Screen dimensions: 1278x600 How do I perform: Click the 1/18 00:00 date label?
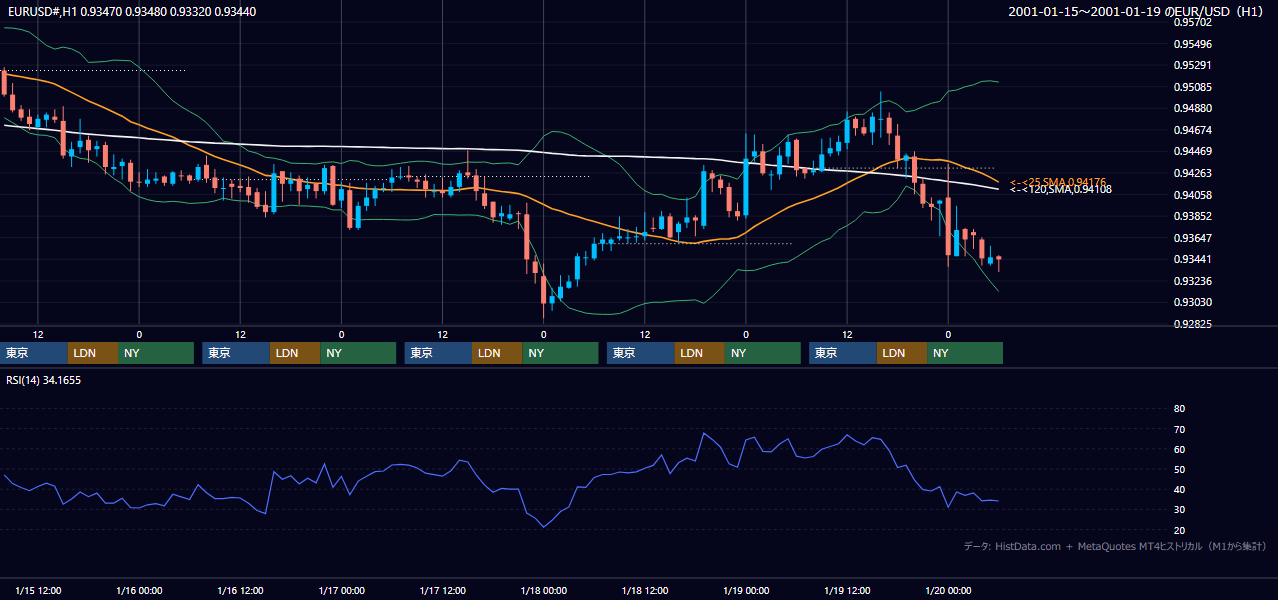pos(544,591)
